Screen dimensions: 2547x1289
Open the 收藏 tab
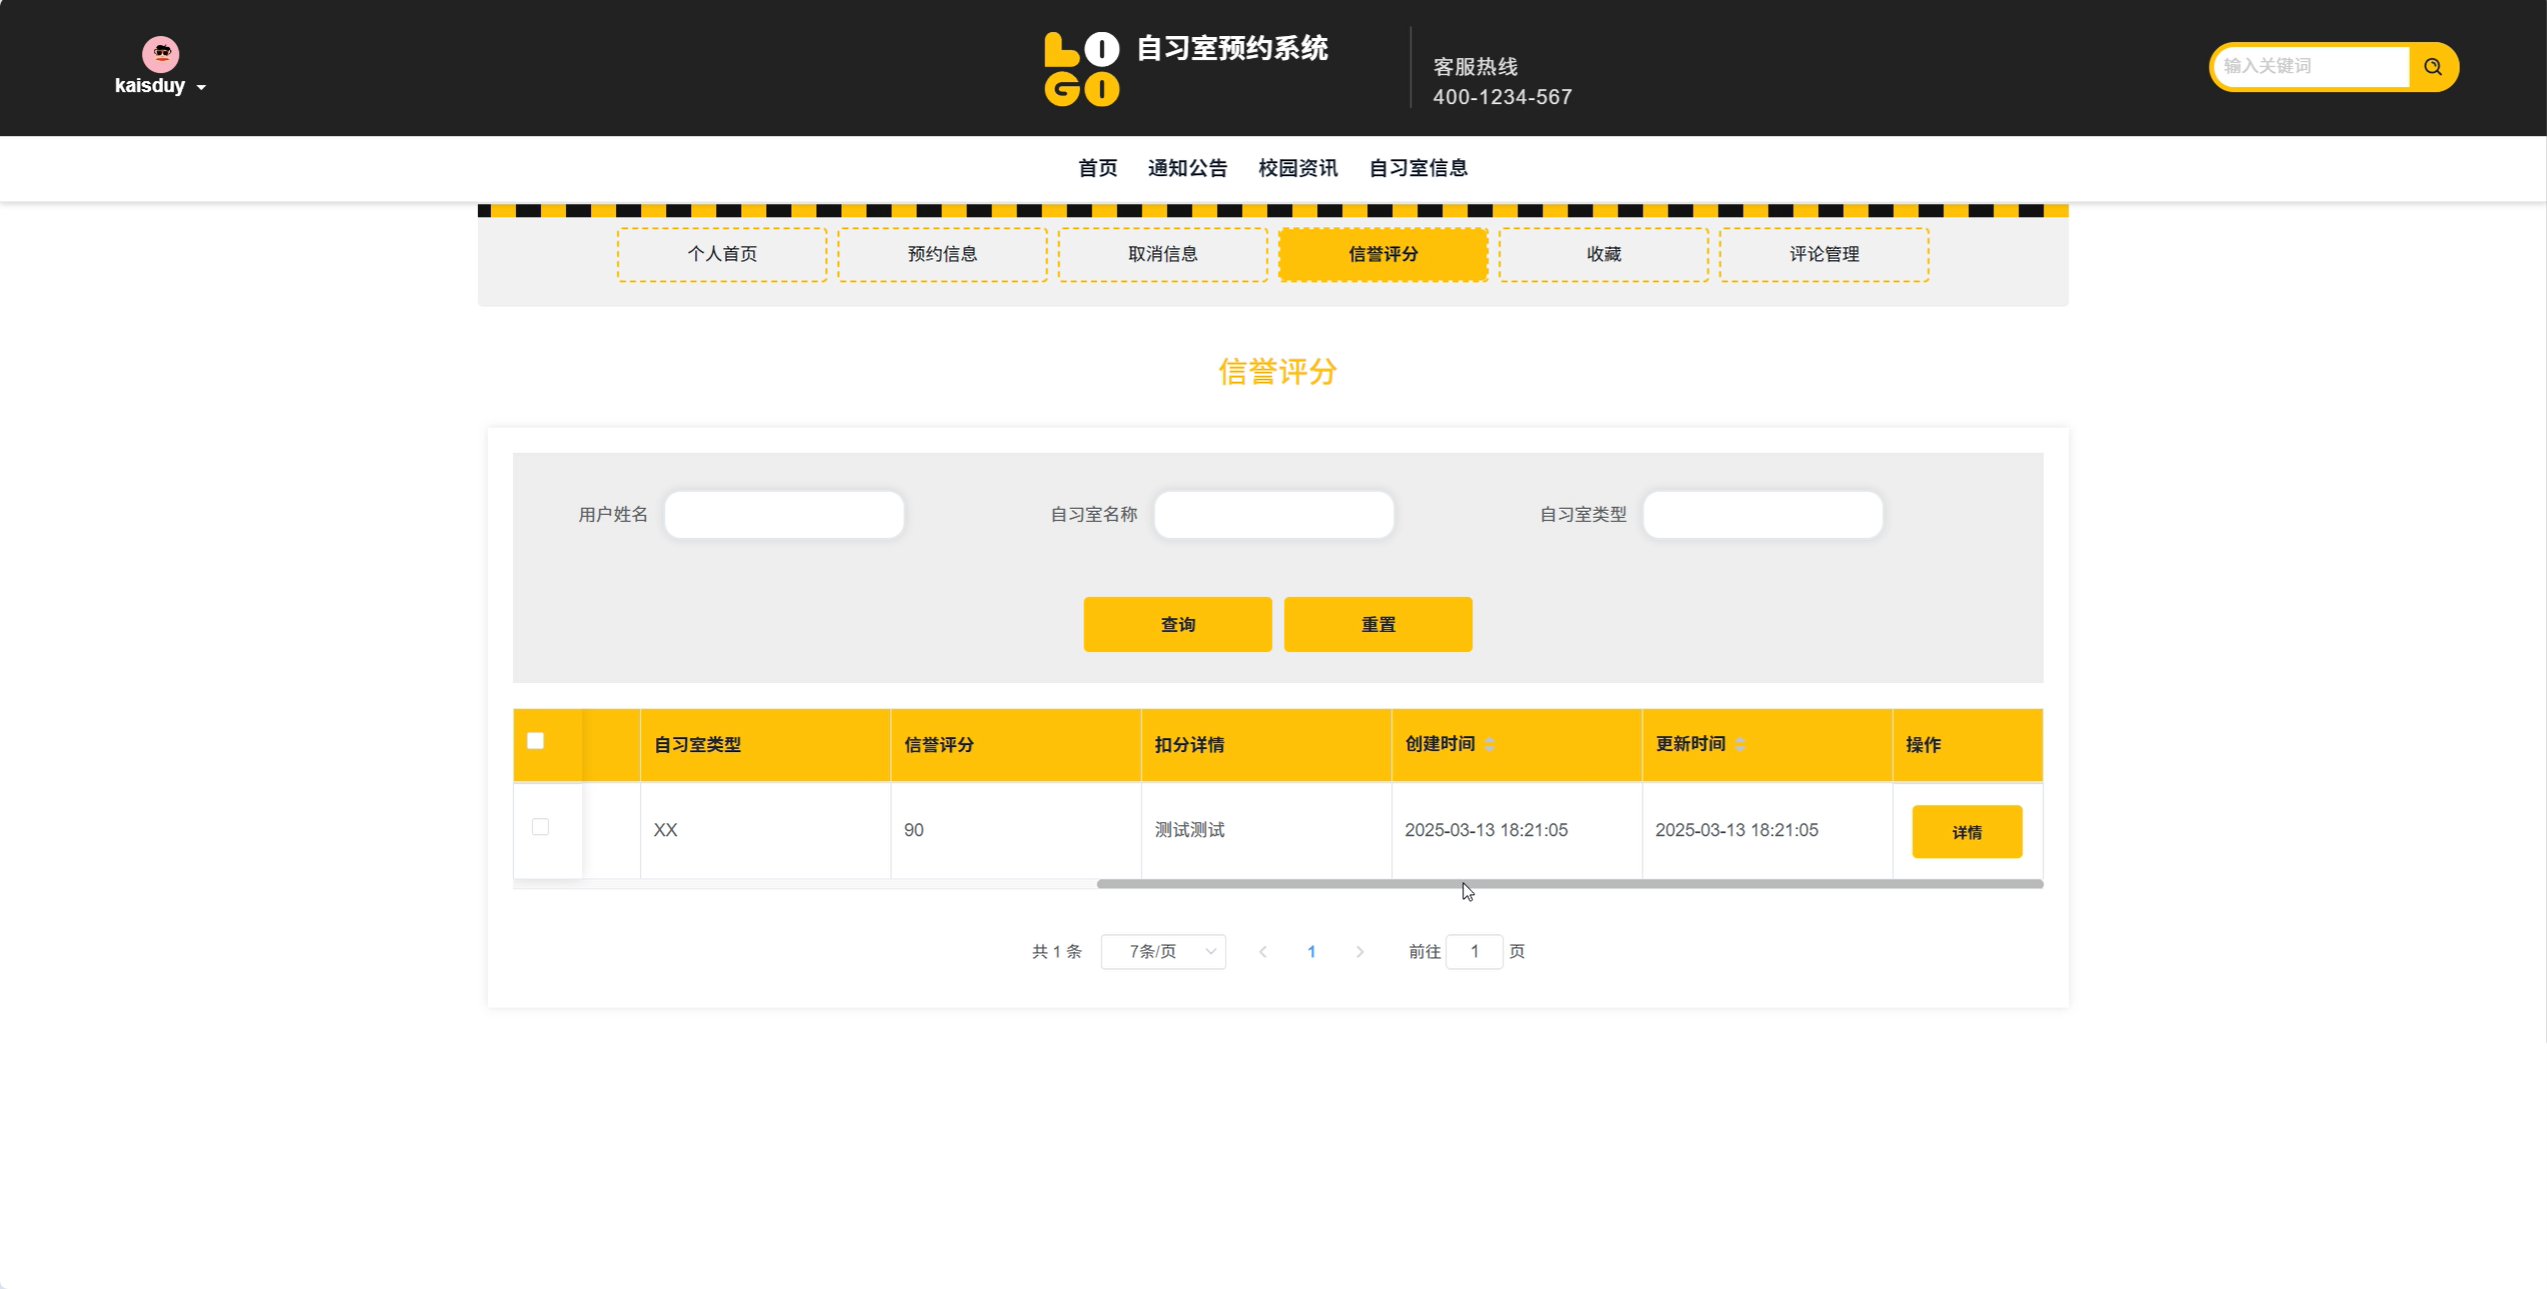tap(1603, 254)
